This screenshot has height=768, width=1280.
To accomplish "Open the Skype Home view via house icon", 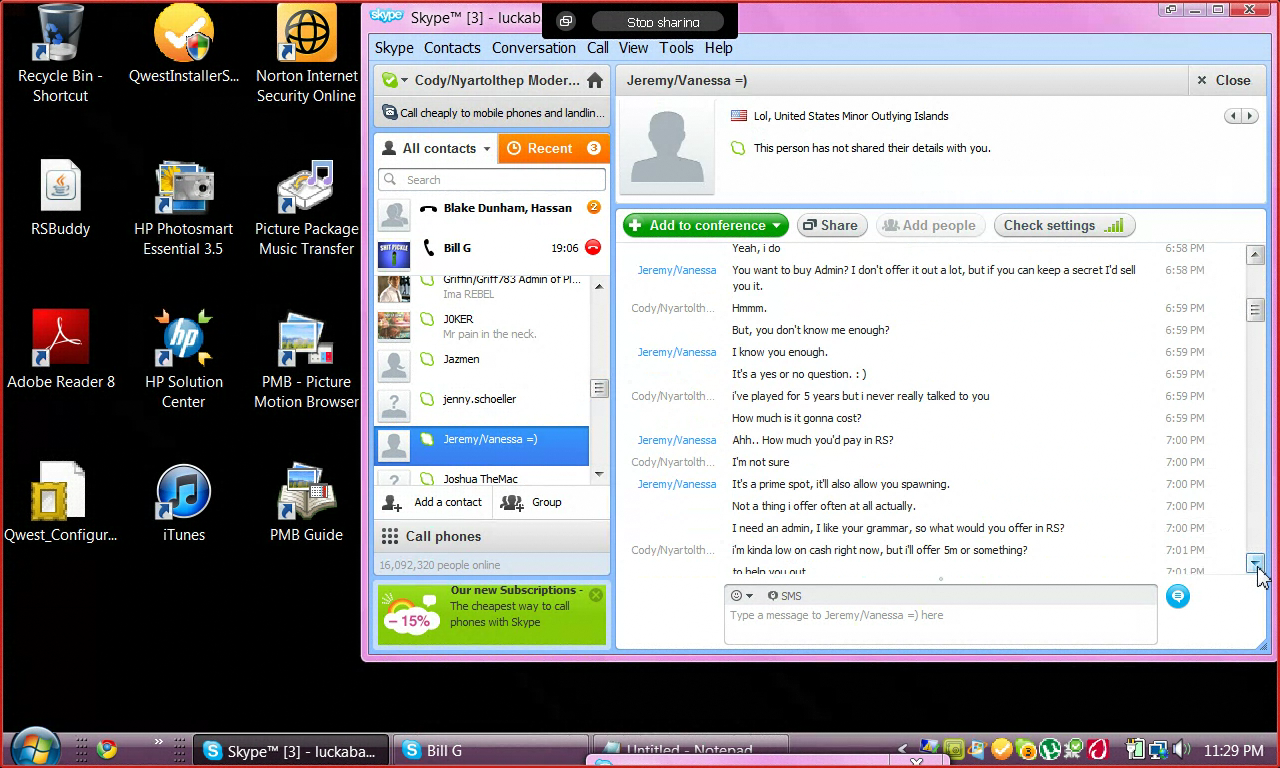I will pyautogui.click(x=595, y=80).
